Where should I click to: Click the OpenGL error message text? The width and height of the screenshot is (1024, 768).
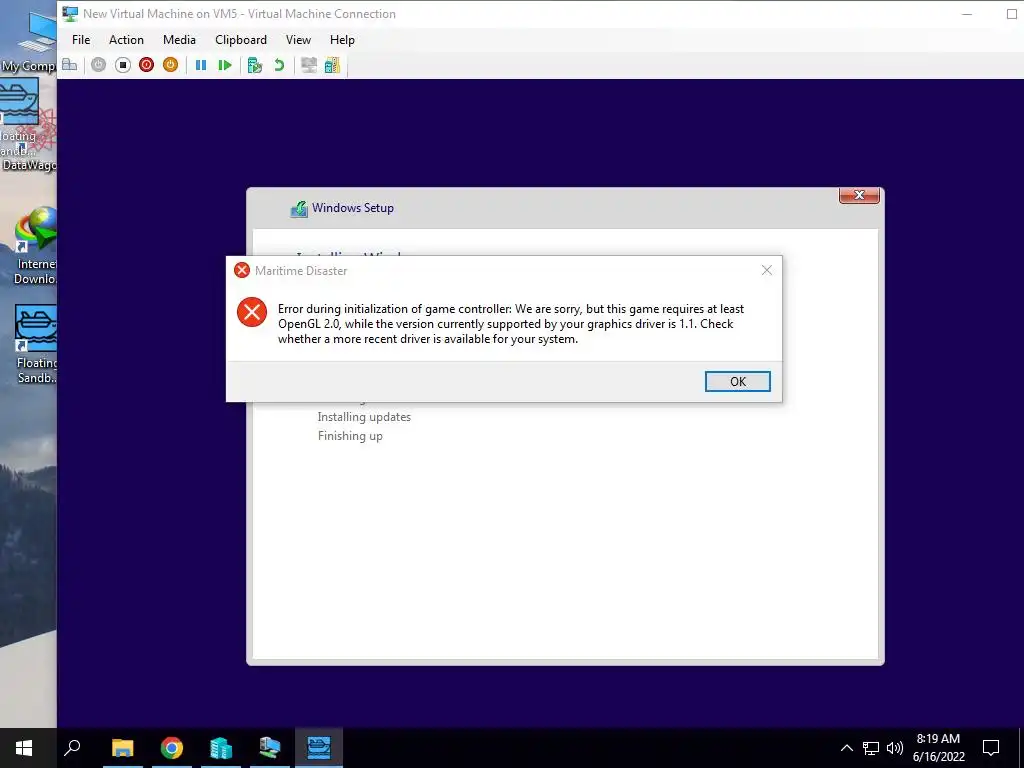[511, 324]
